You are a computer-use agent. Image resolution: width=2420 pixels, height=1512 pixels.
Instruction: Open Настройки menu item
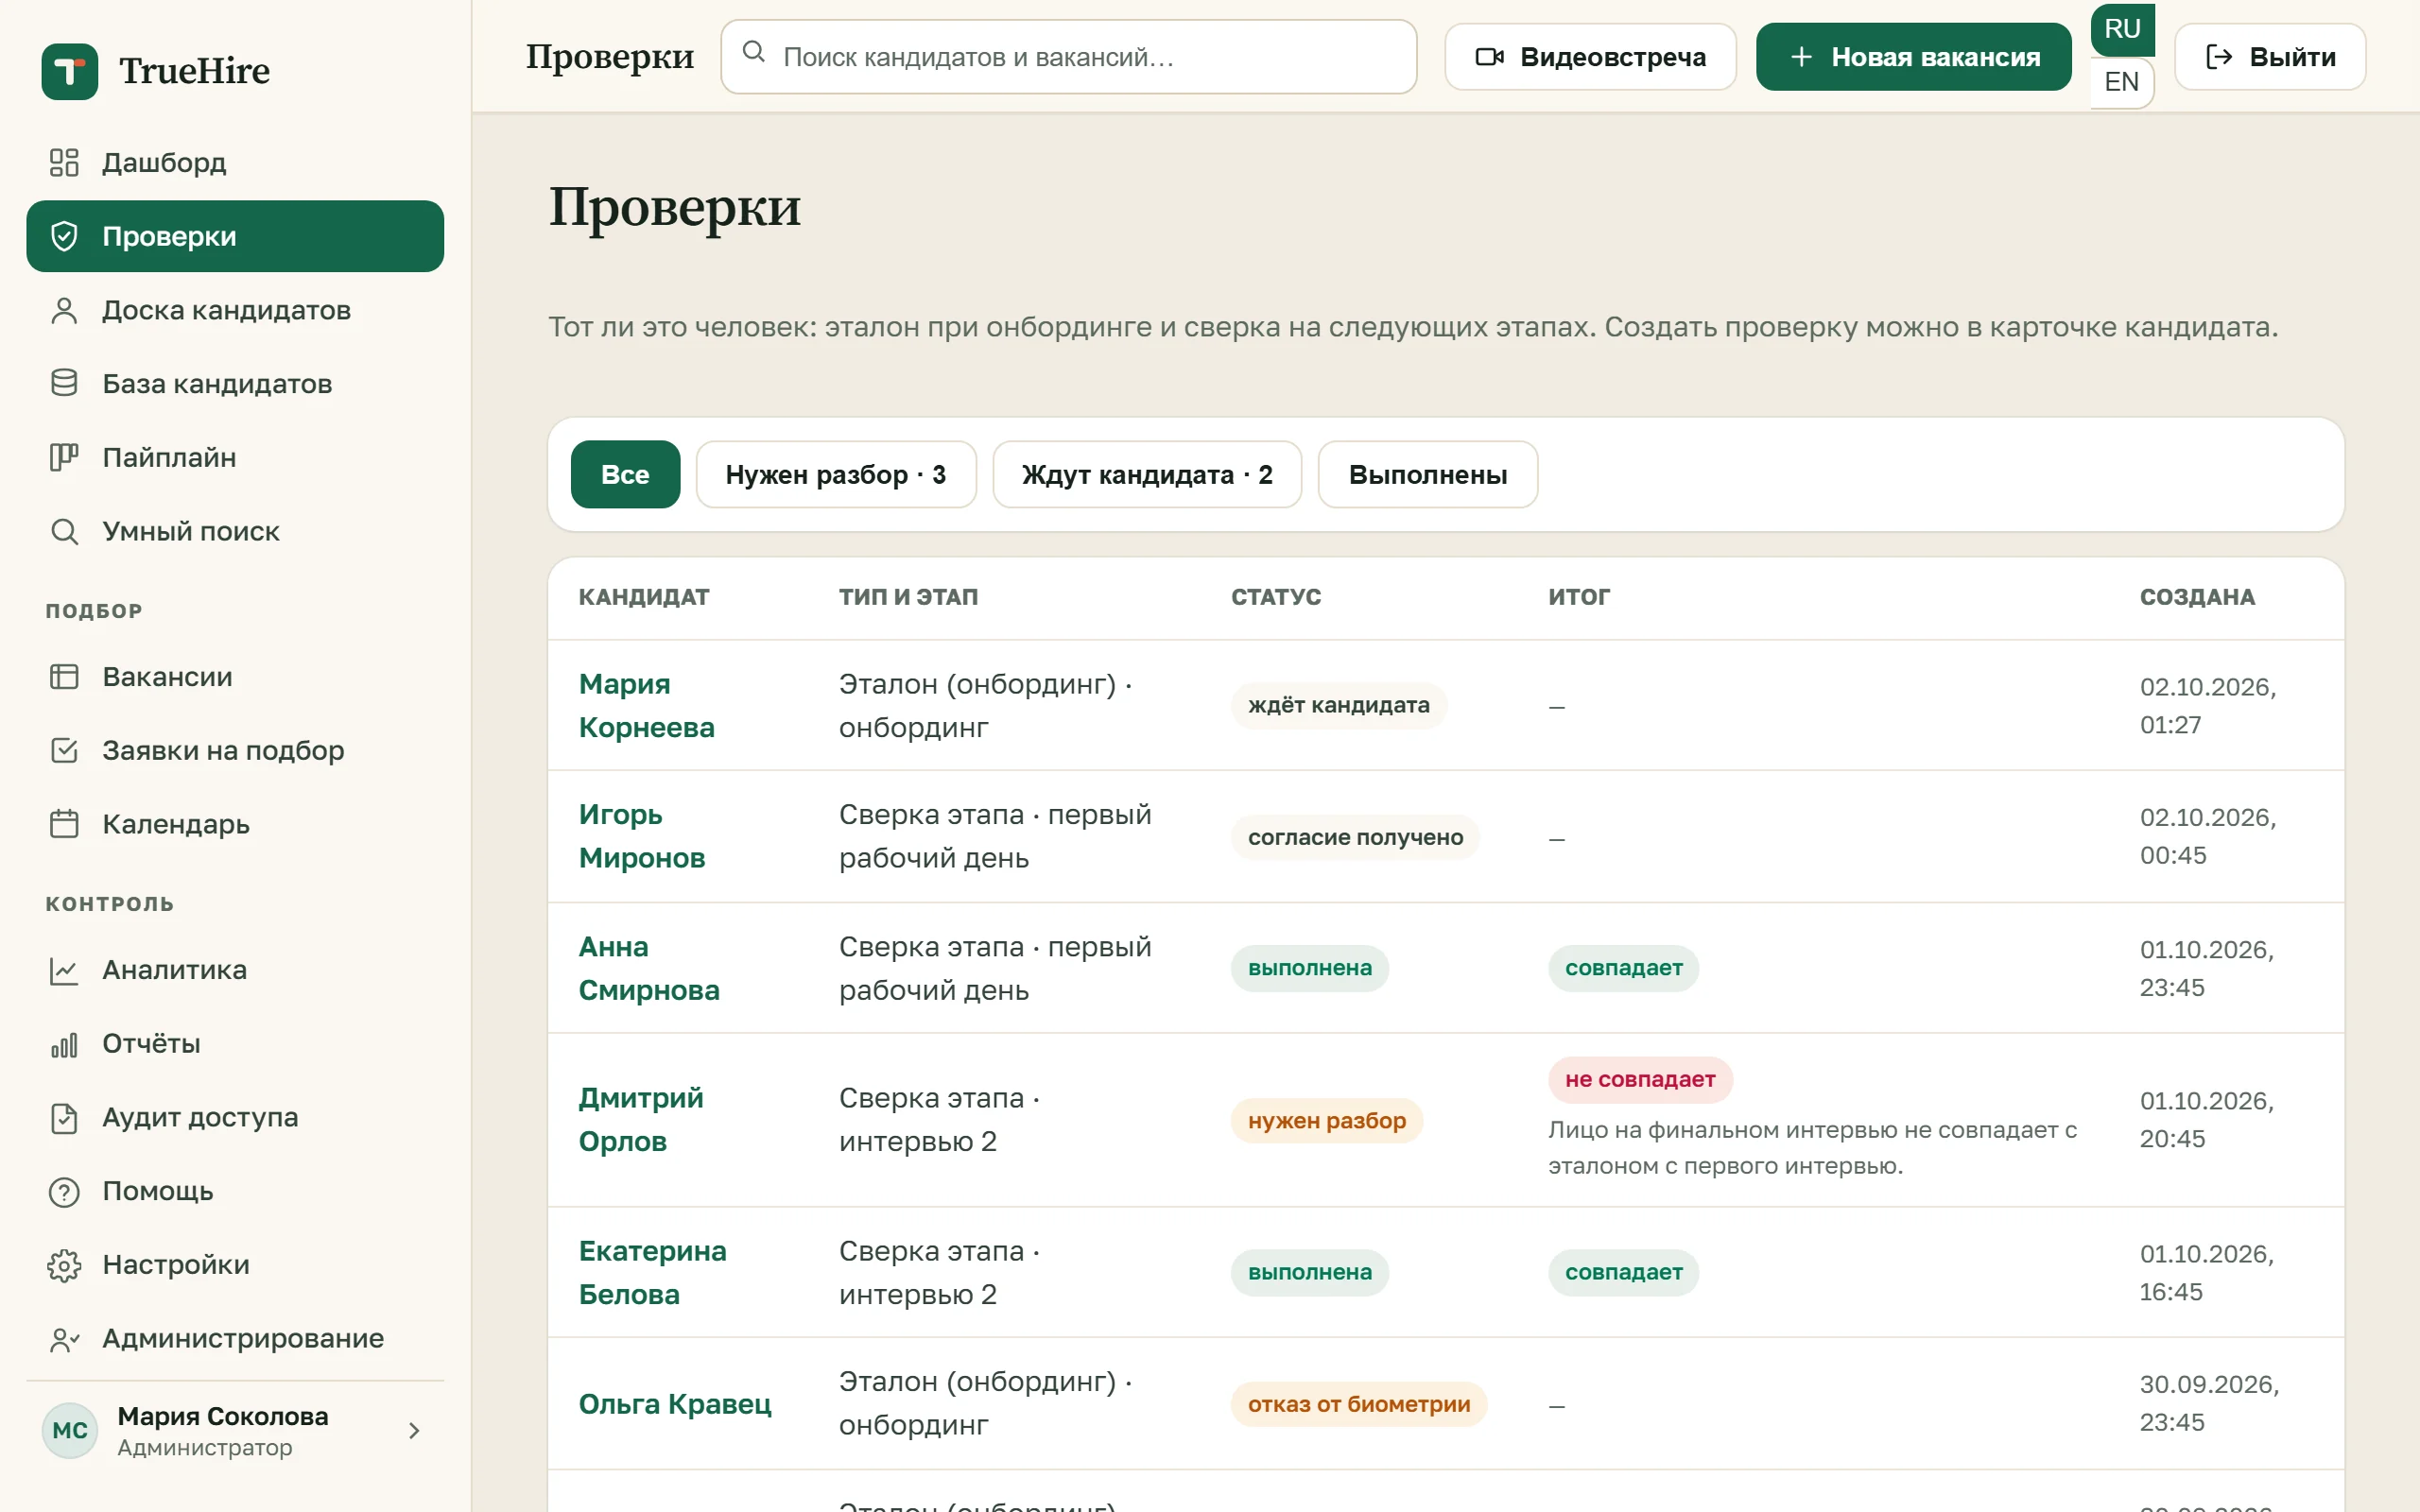235,1265
